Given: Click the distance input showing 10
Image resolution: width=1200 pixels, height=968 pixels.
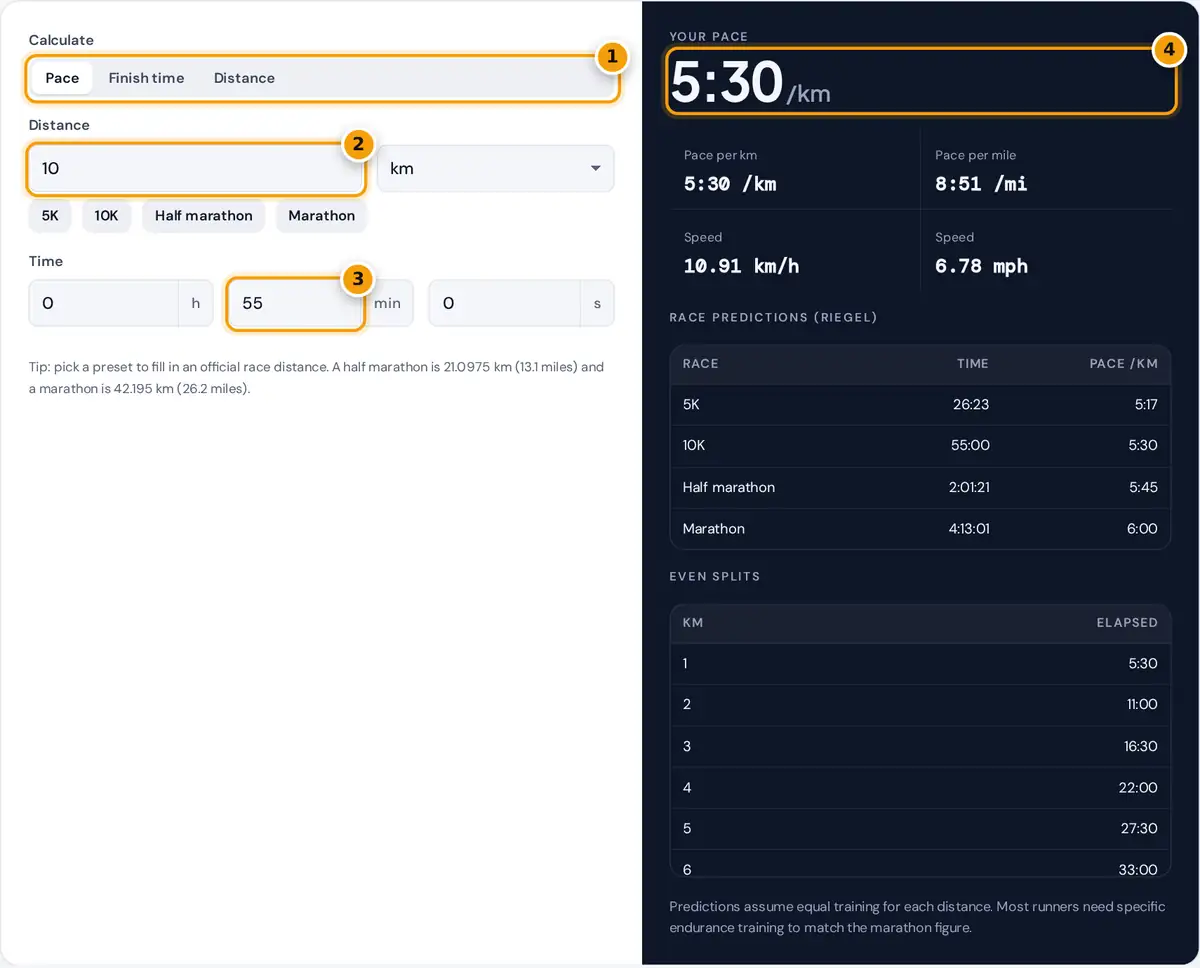Looking at the screenshot, I should [196, 168].
